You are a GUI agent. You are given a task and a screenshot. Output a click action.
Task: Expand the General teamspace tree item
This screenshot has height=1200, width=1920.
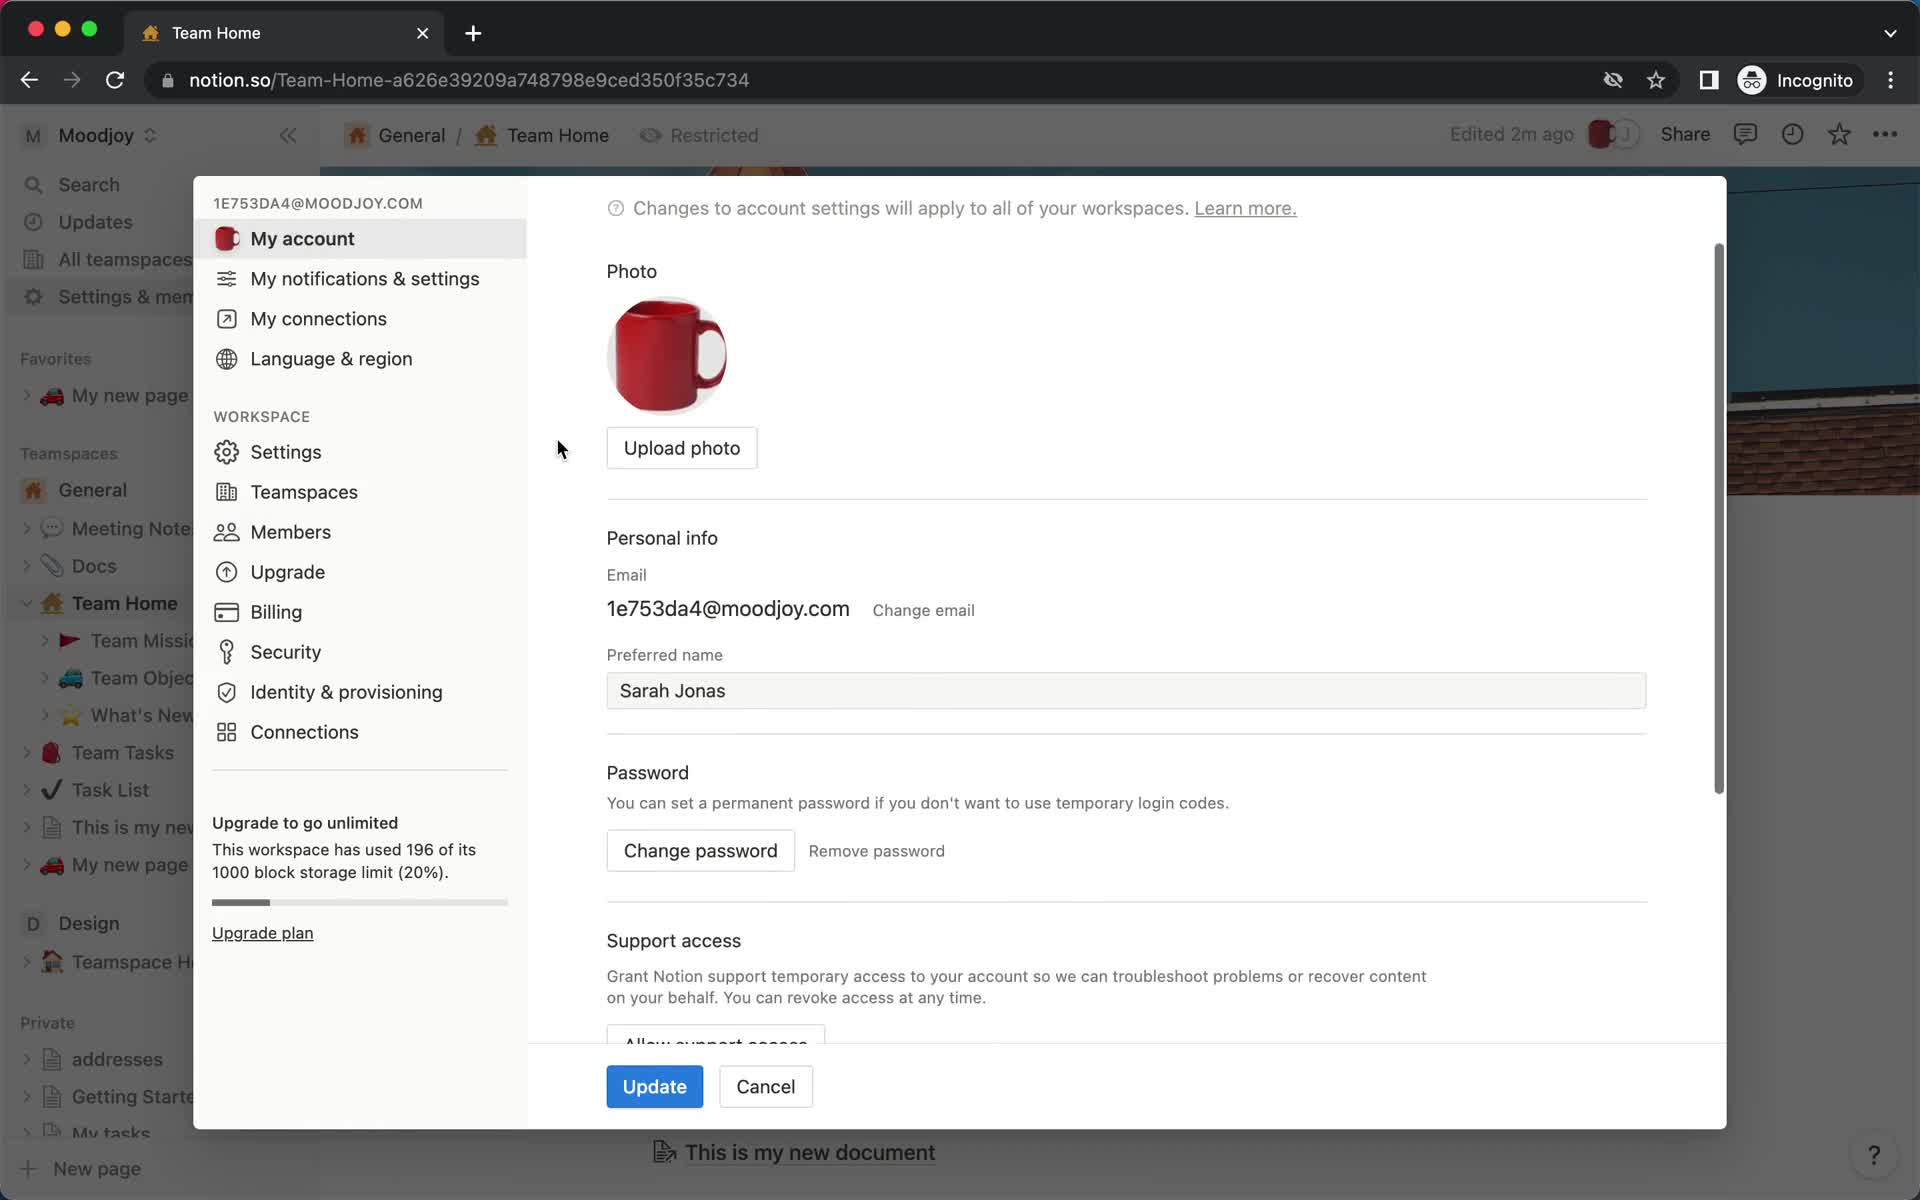pyautogui.click(x=26, y=489)
